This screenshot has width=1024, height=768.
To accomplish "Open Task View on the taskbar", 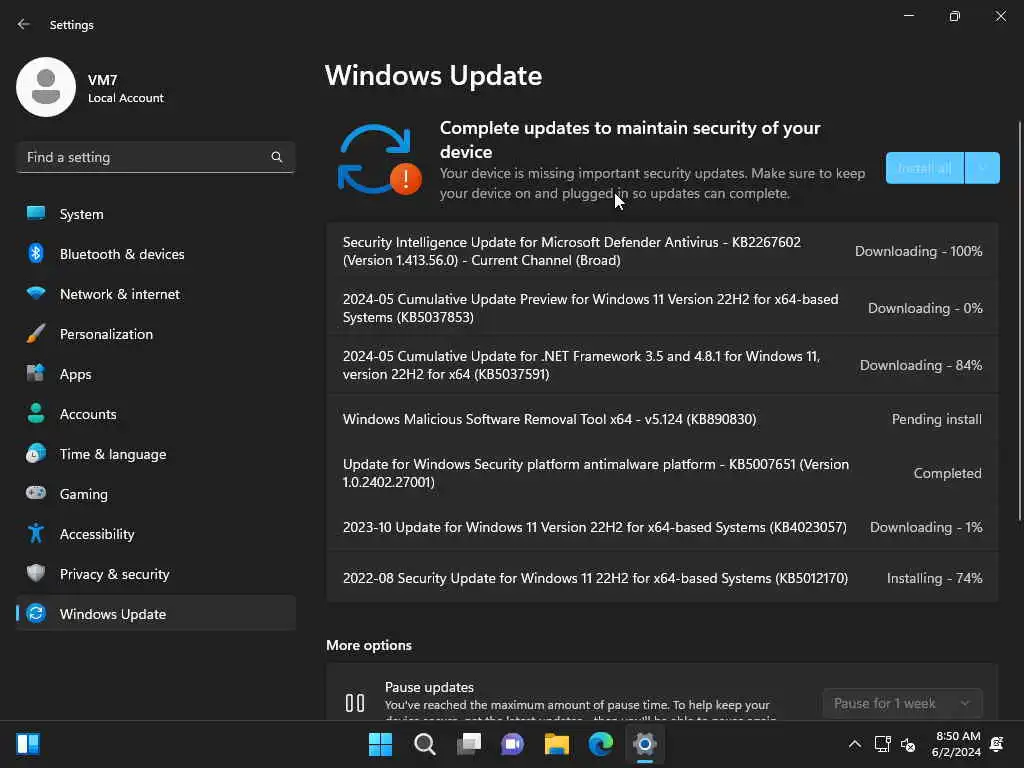I will (x=468, y=744).
